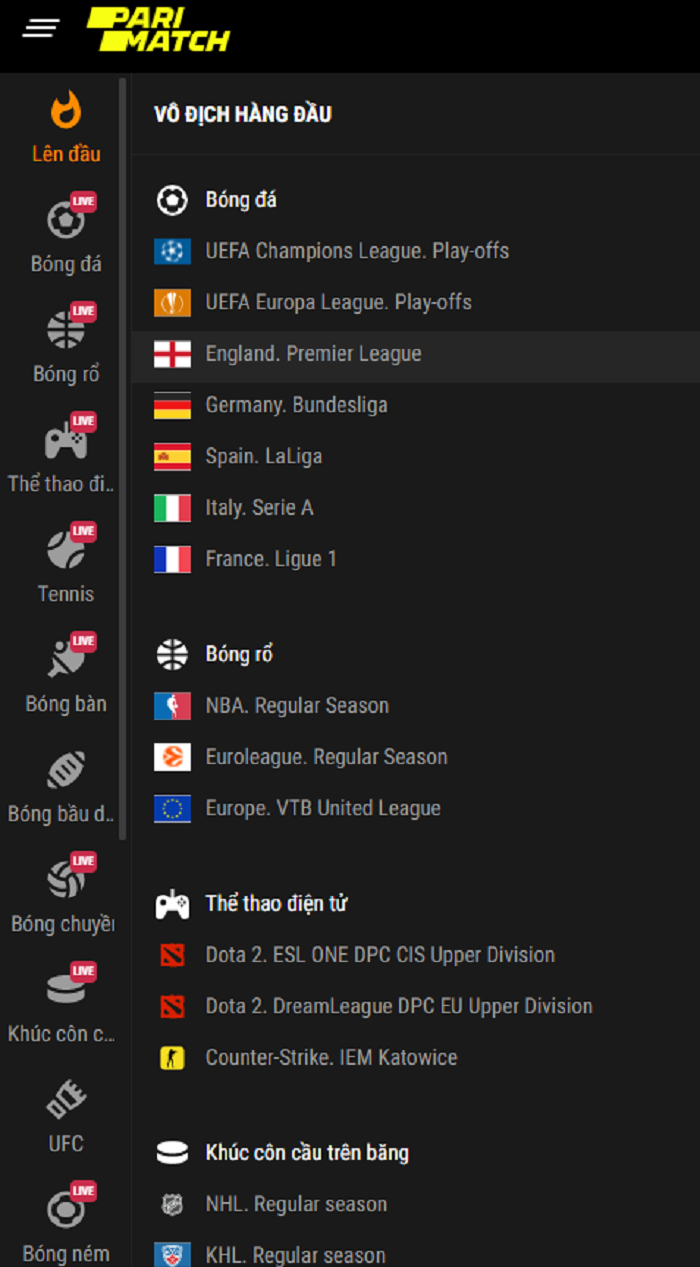Image resolution: width=700 pixels, height=1267 pixels.
Task: Open UEFA Champions League Play-offs
Action: coord(357,251)
